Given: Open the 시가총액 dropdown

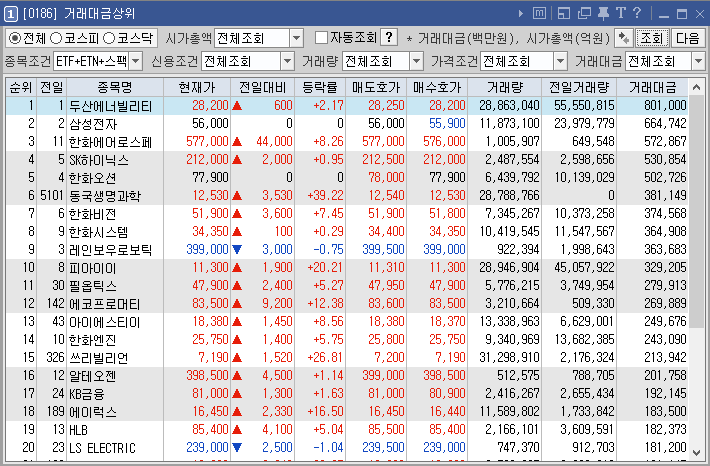Looking at the screenshot, I should tap(297, 38).
